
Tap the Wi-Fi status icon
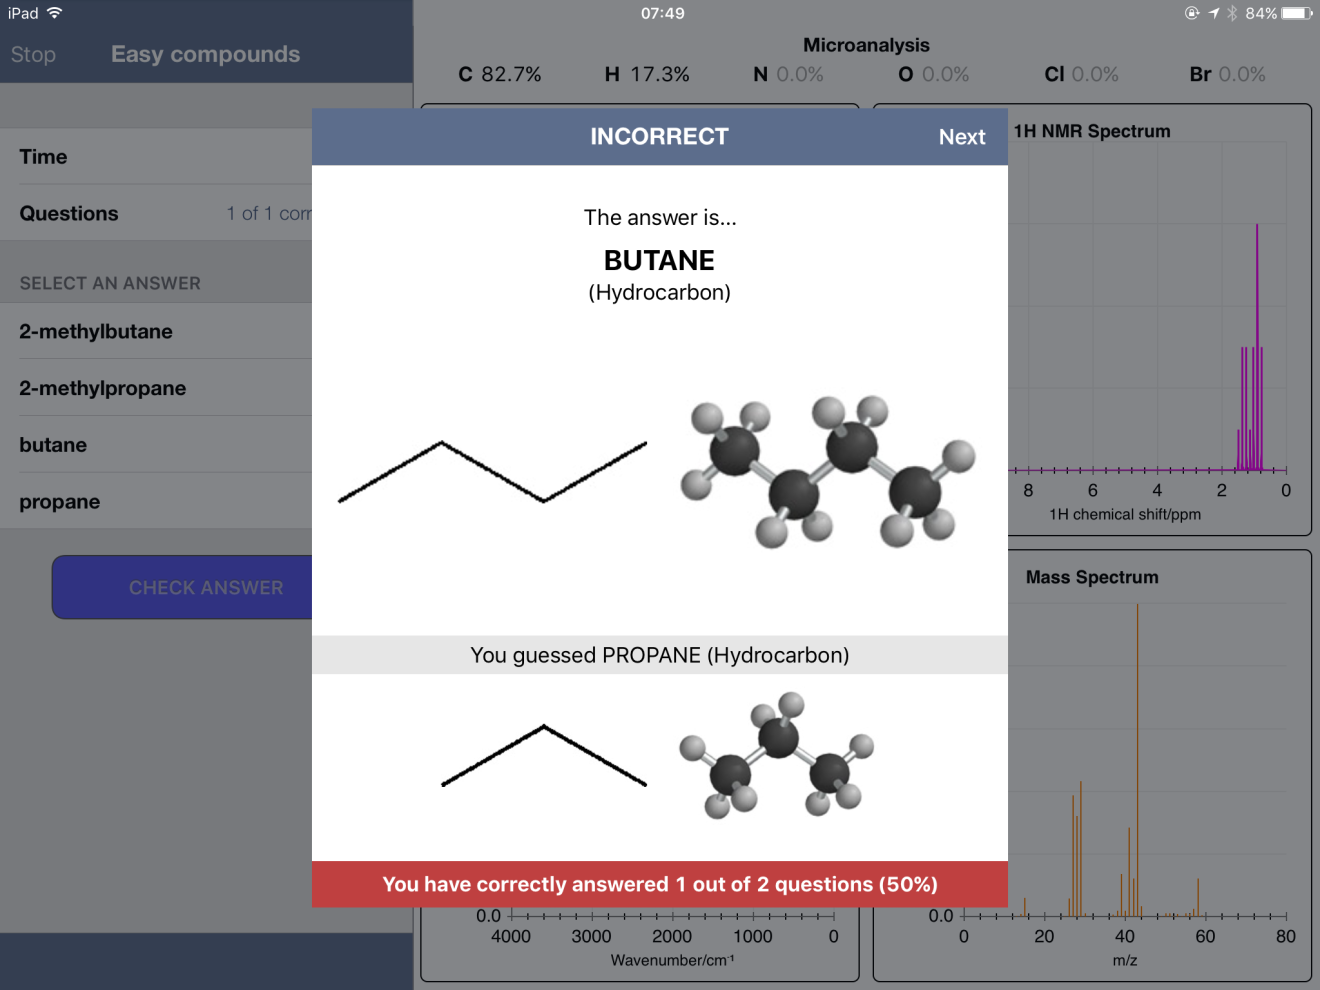pos(55,13)
